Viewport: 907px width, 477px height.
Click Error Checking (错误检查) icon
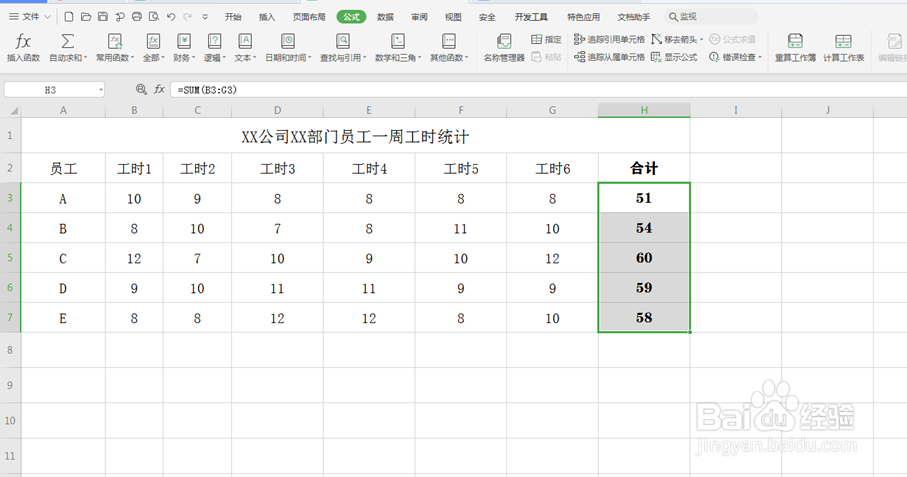[x=714, y=57]
